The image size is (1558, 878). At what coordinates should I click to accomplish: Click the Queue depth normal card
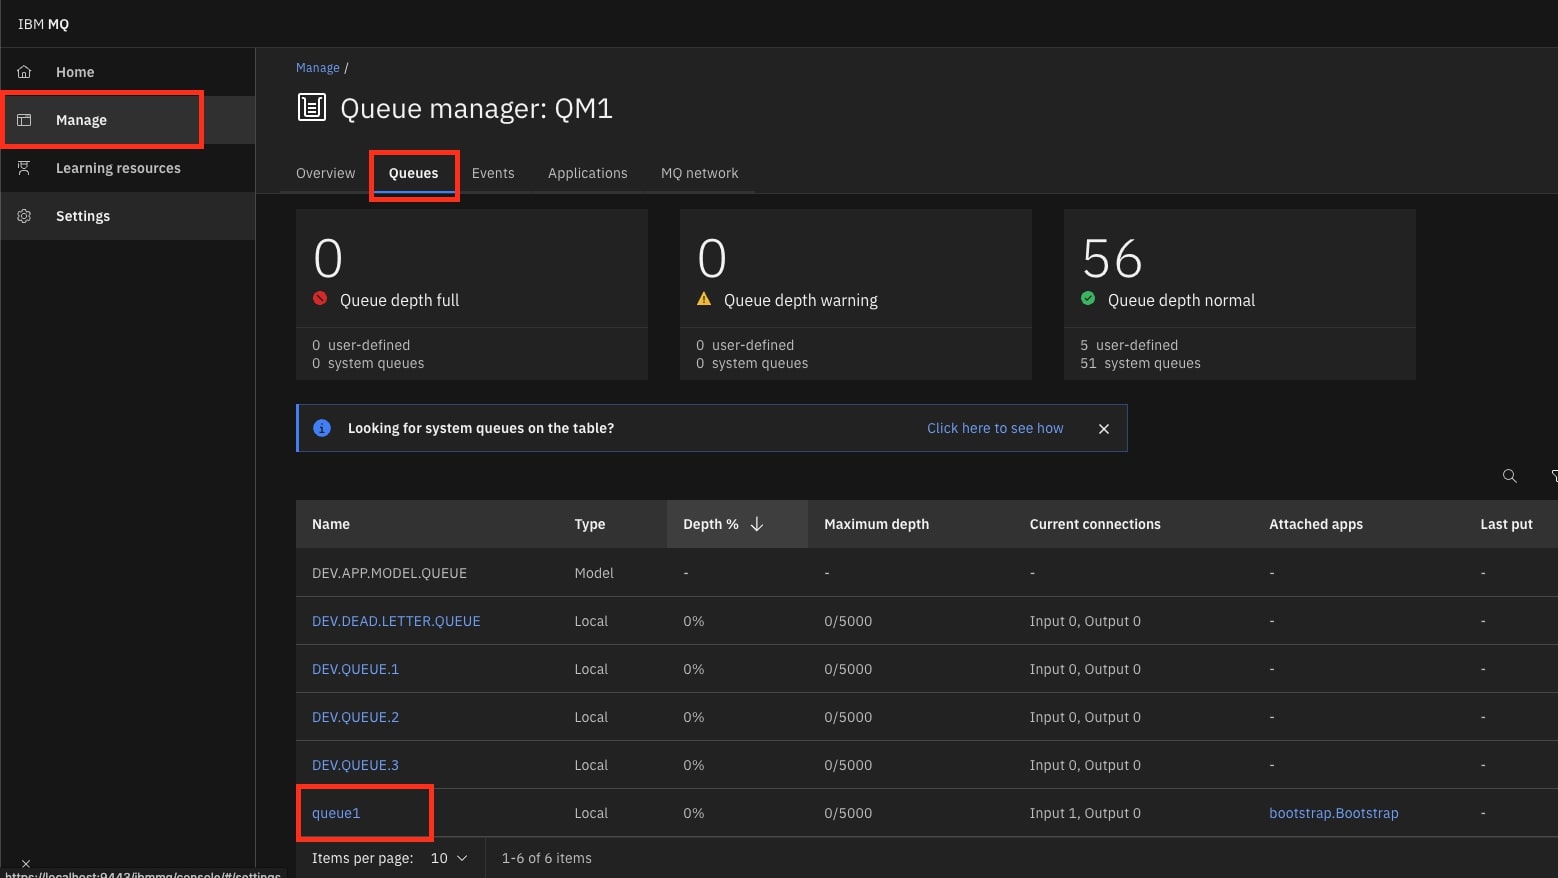coord(1240,294)
